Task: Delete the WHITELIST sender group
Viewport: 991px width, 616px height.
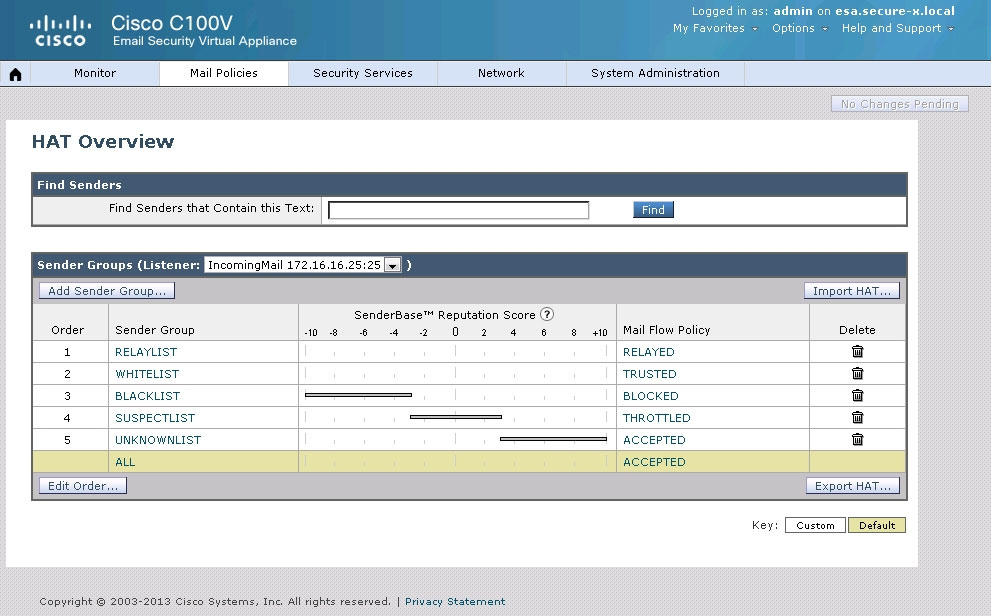Action: pyautogui.click(x=857, y=373)
